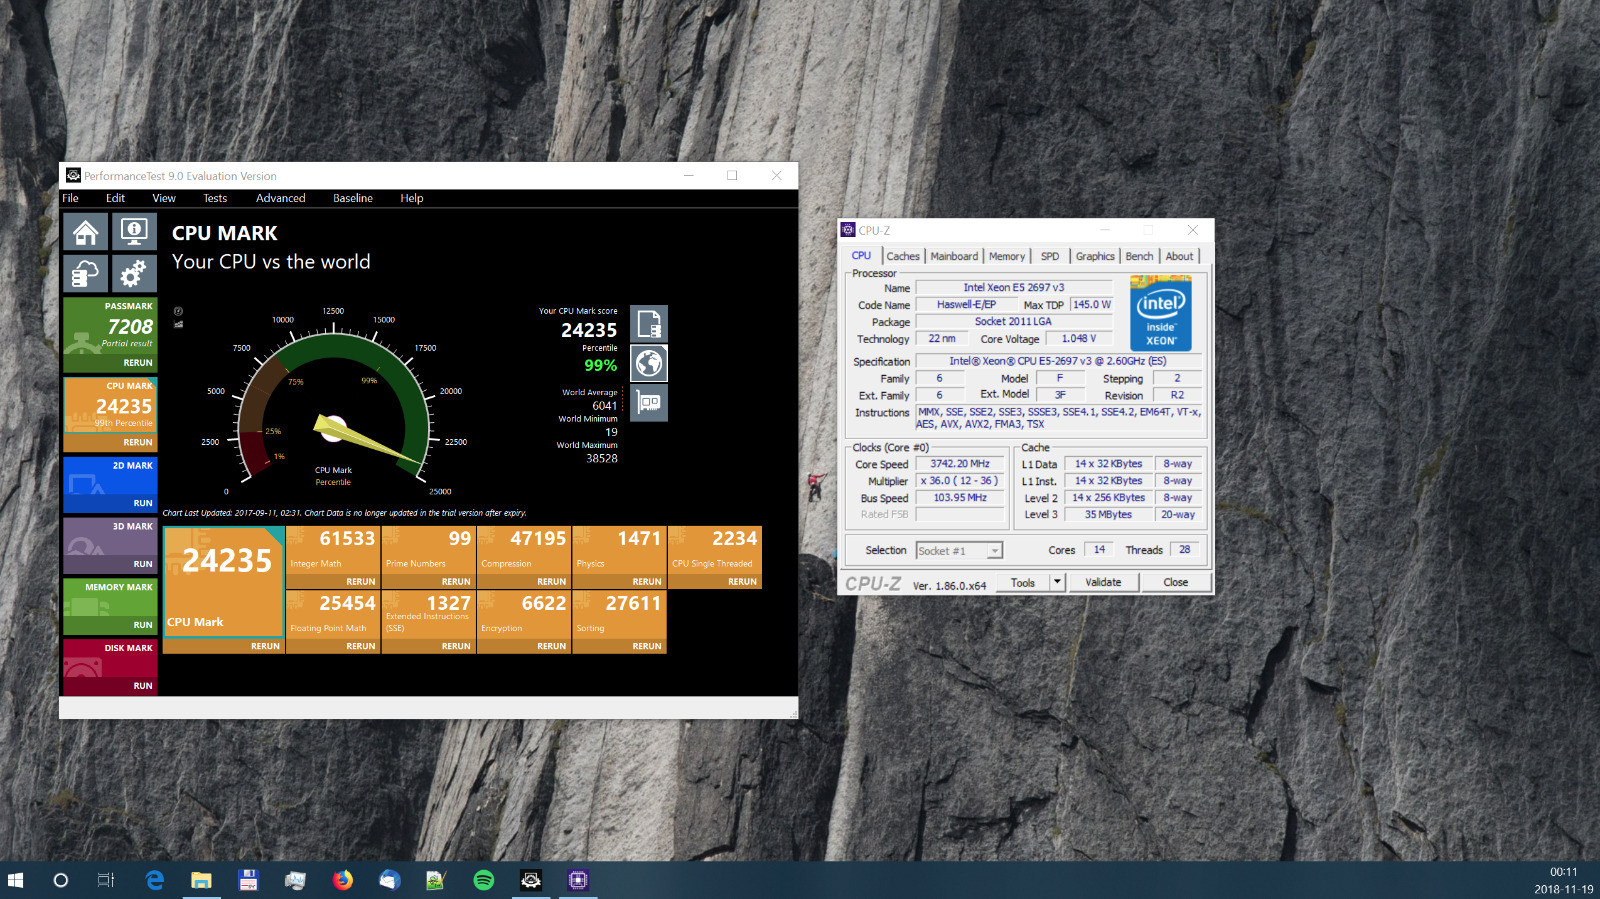Open Thunderbird from the taskbar
1600x899 pixels.
(x=390, y=880)
